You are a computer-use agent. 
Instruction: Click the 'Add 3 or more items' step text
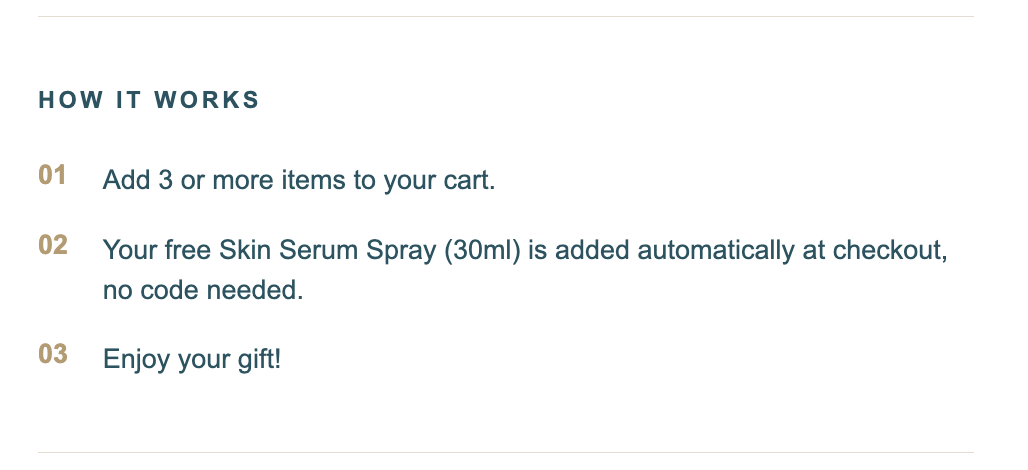[x=299, y=180]
